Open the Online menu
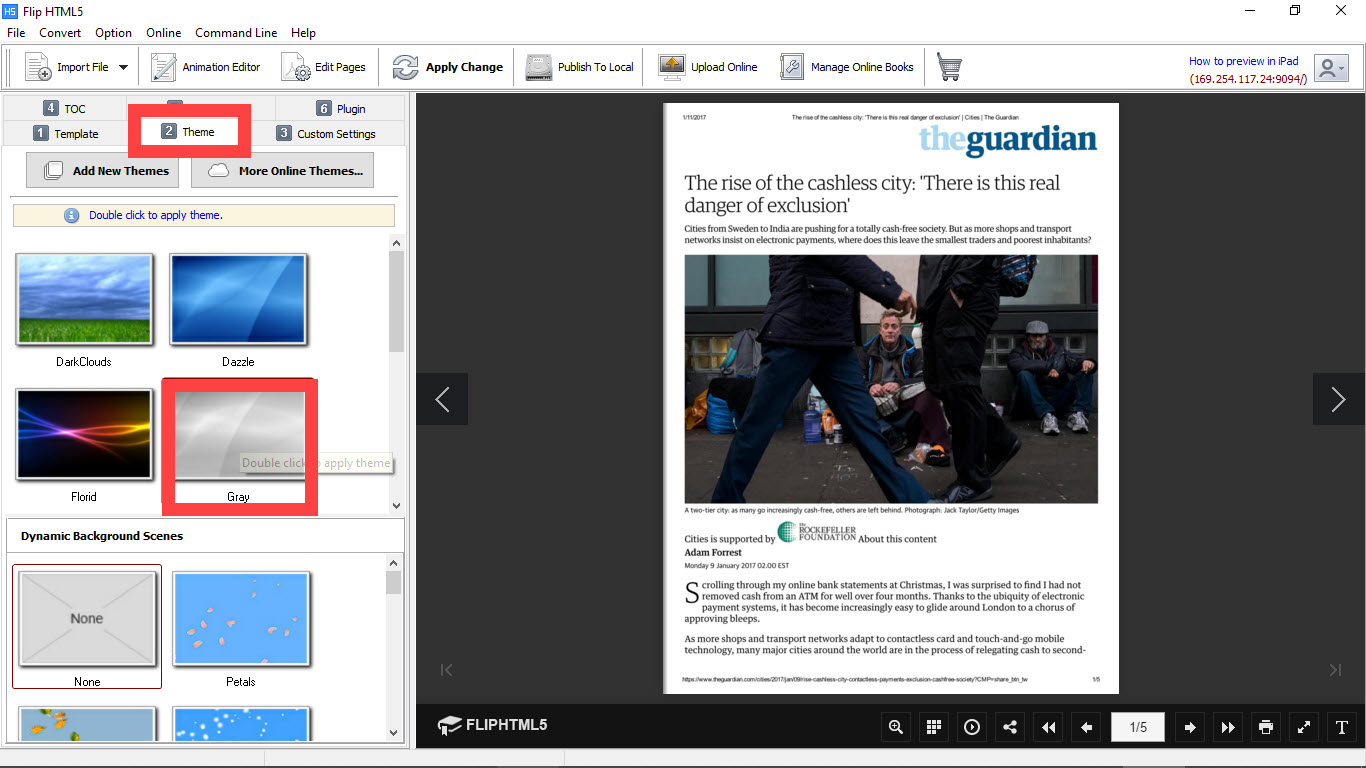The height and width of the screenshot is (768, 1366). coord(164,33)
